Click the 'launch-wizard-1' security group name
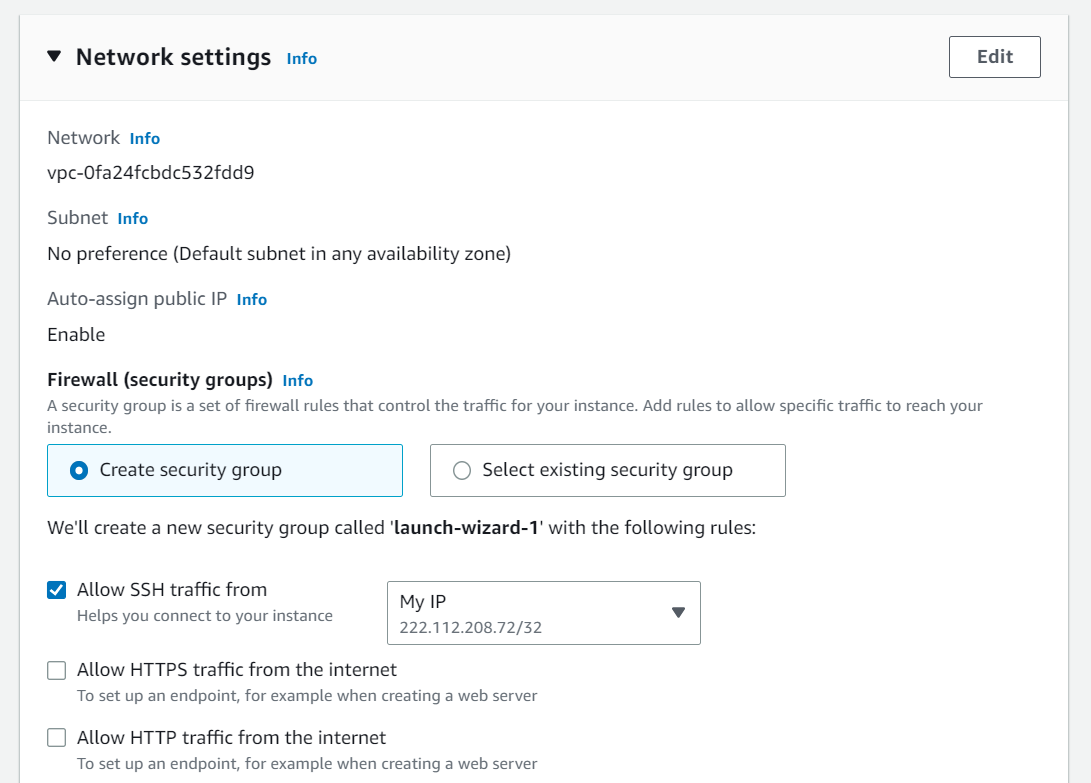This screenshot has height=783, width=1091. [466, 528]
